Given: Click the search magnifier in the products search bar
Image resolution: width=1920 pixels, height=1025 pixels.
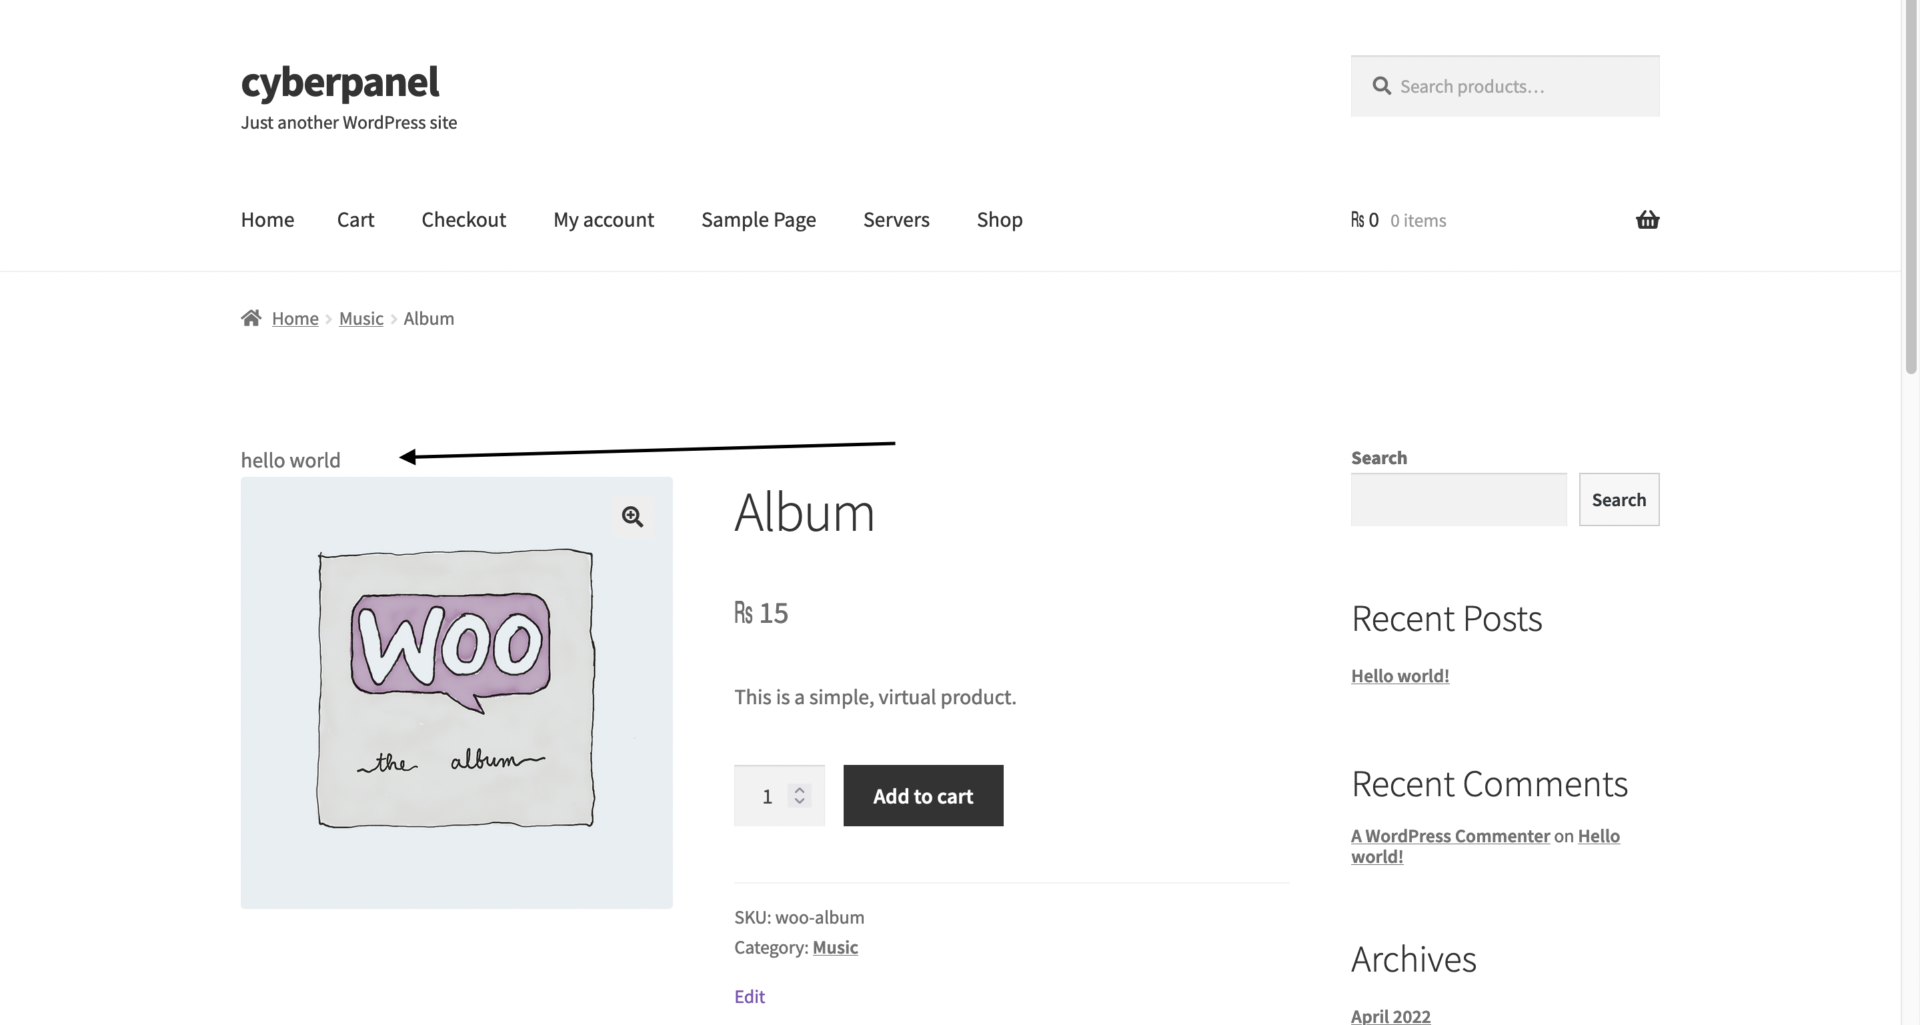Looking at the screenshot, I should click(x=1381, y=86).
